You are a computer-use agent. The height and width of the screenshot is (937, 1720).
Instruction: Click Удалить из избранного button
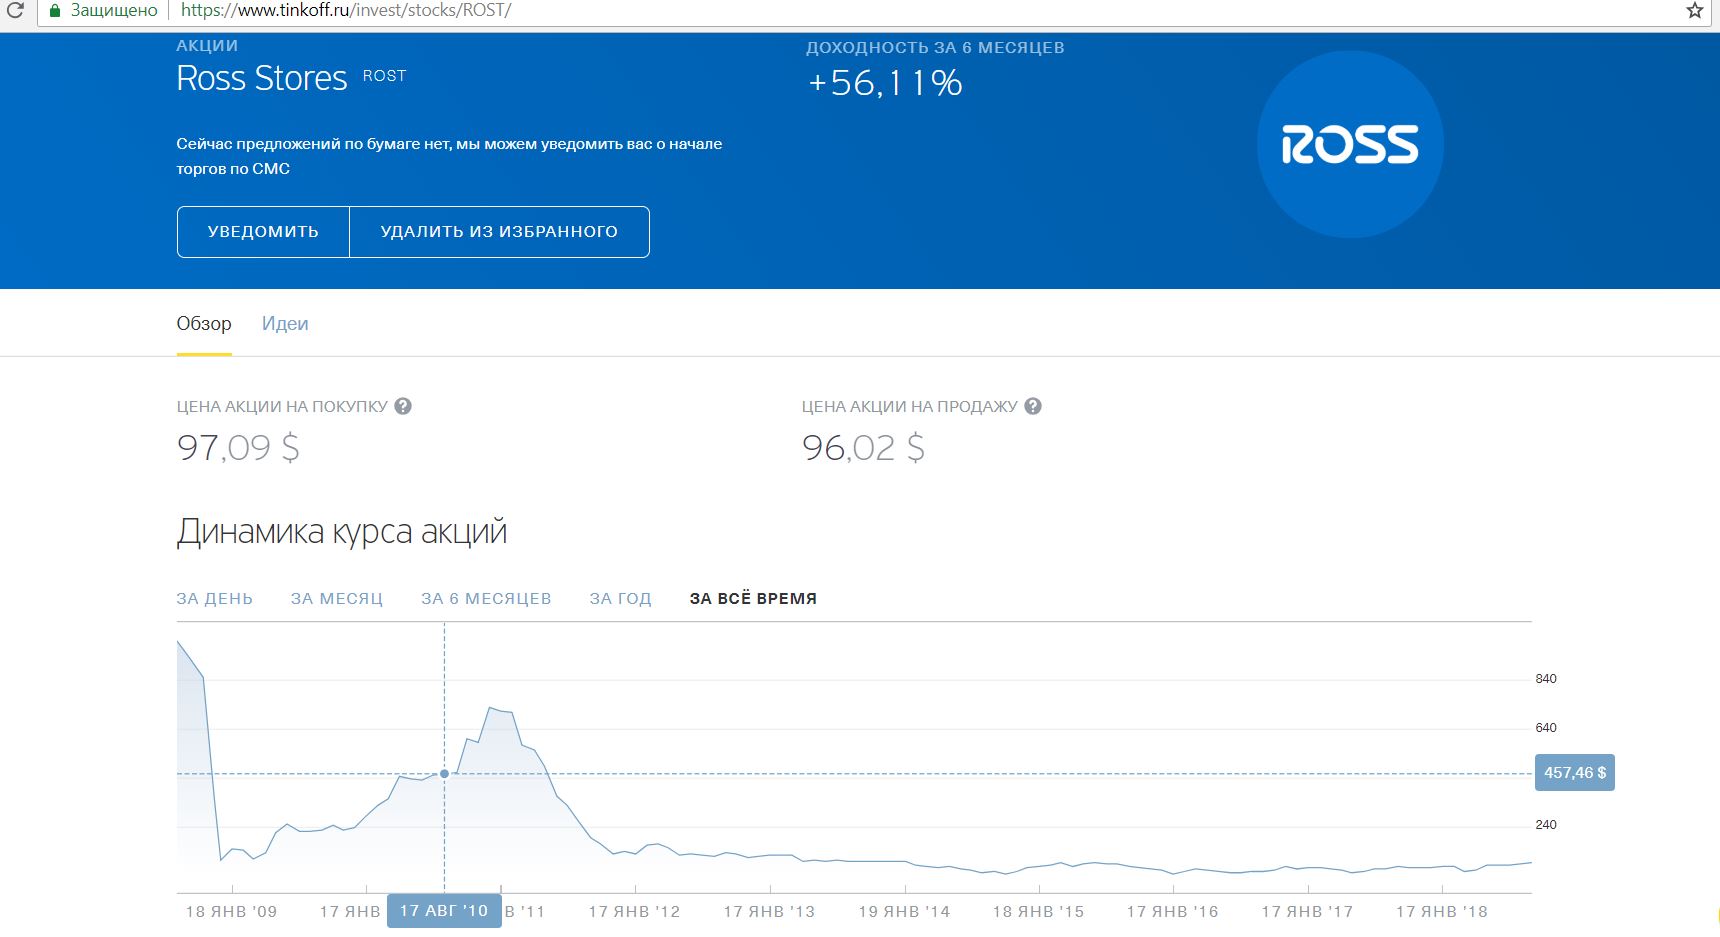pyautogui.click(x=499, y=232)
